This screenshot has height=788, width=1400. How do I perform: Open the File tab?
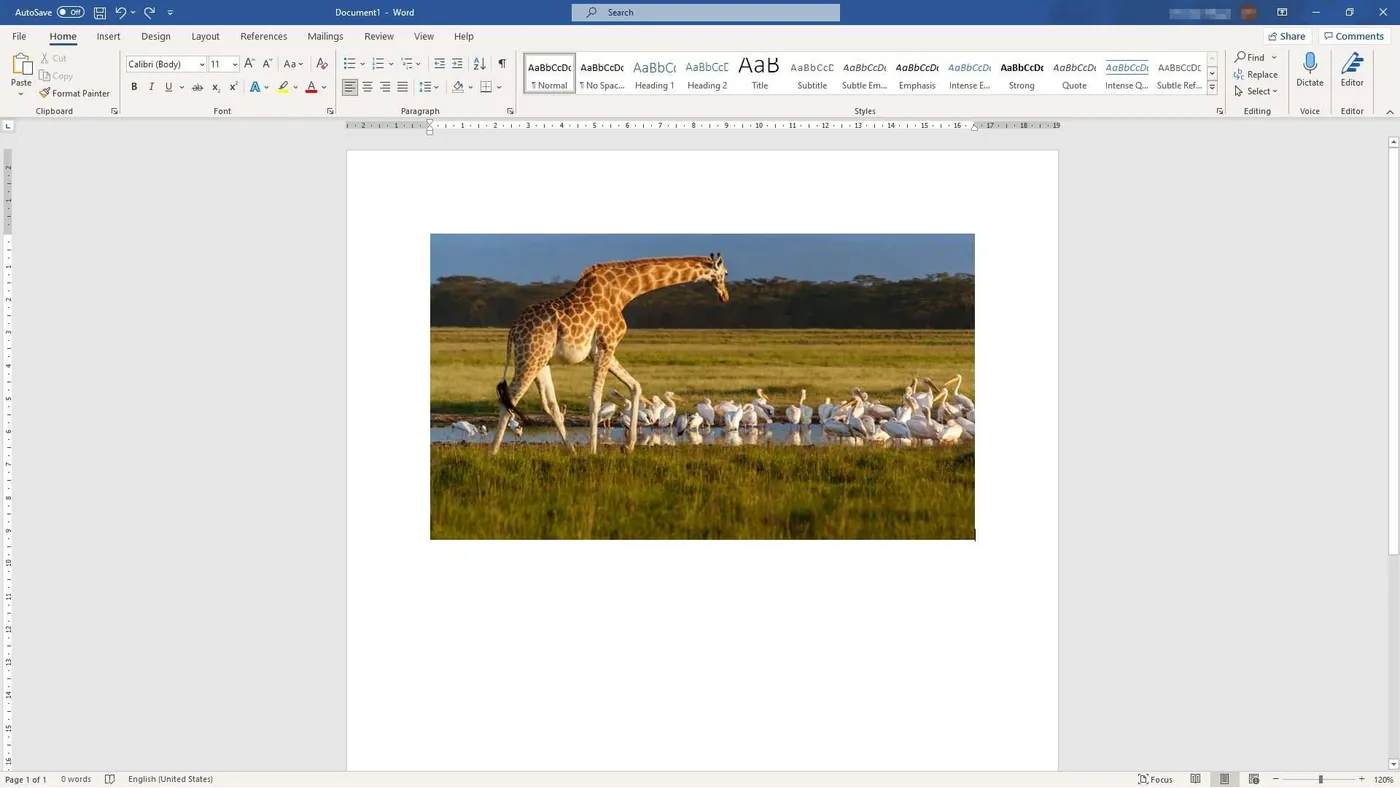pyautogui.click(x=19, y=36)
